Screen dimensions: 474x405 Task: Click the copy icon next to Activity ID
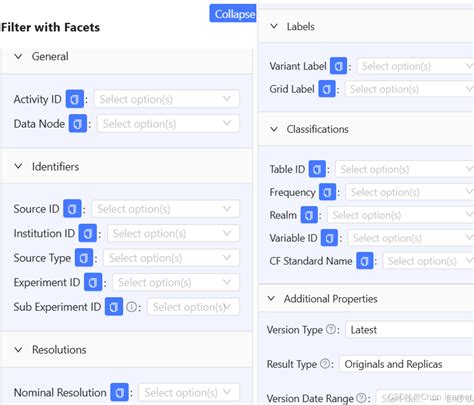(x=75, y=99)
